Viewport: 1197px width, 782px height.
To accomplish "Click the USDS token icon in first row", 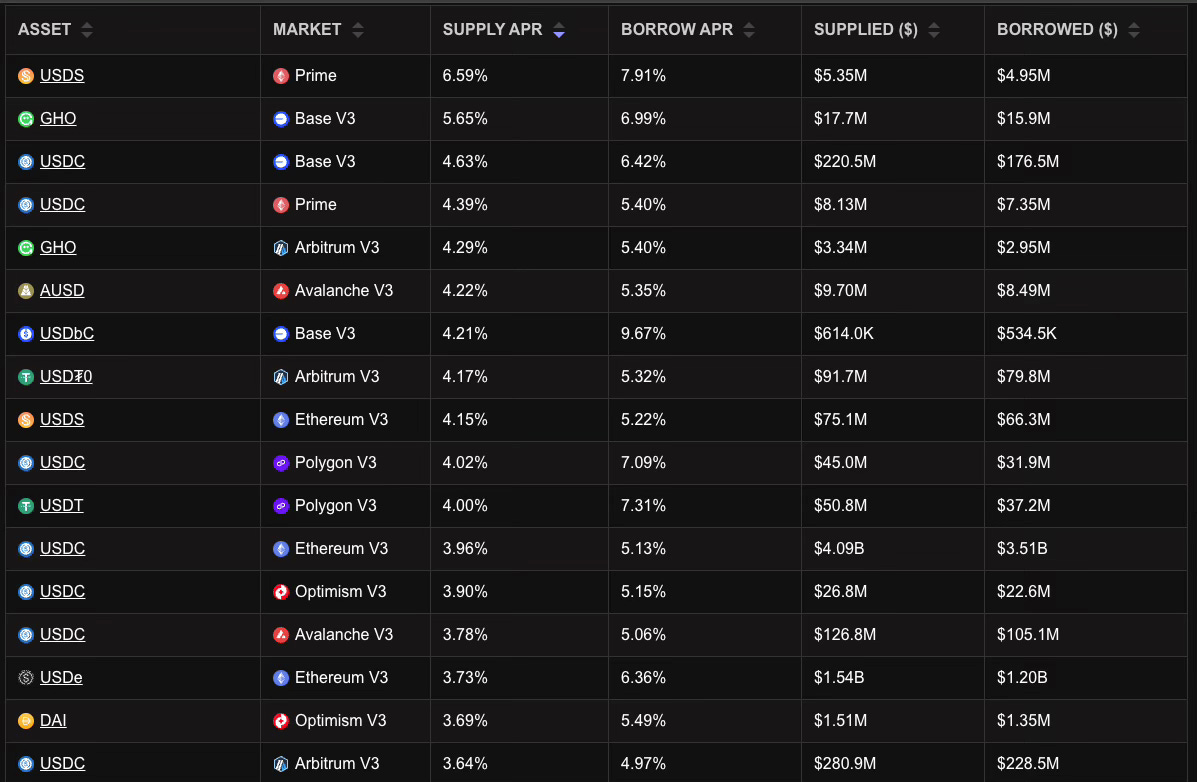I will [24, 75].
